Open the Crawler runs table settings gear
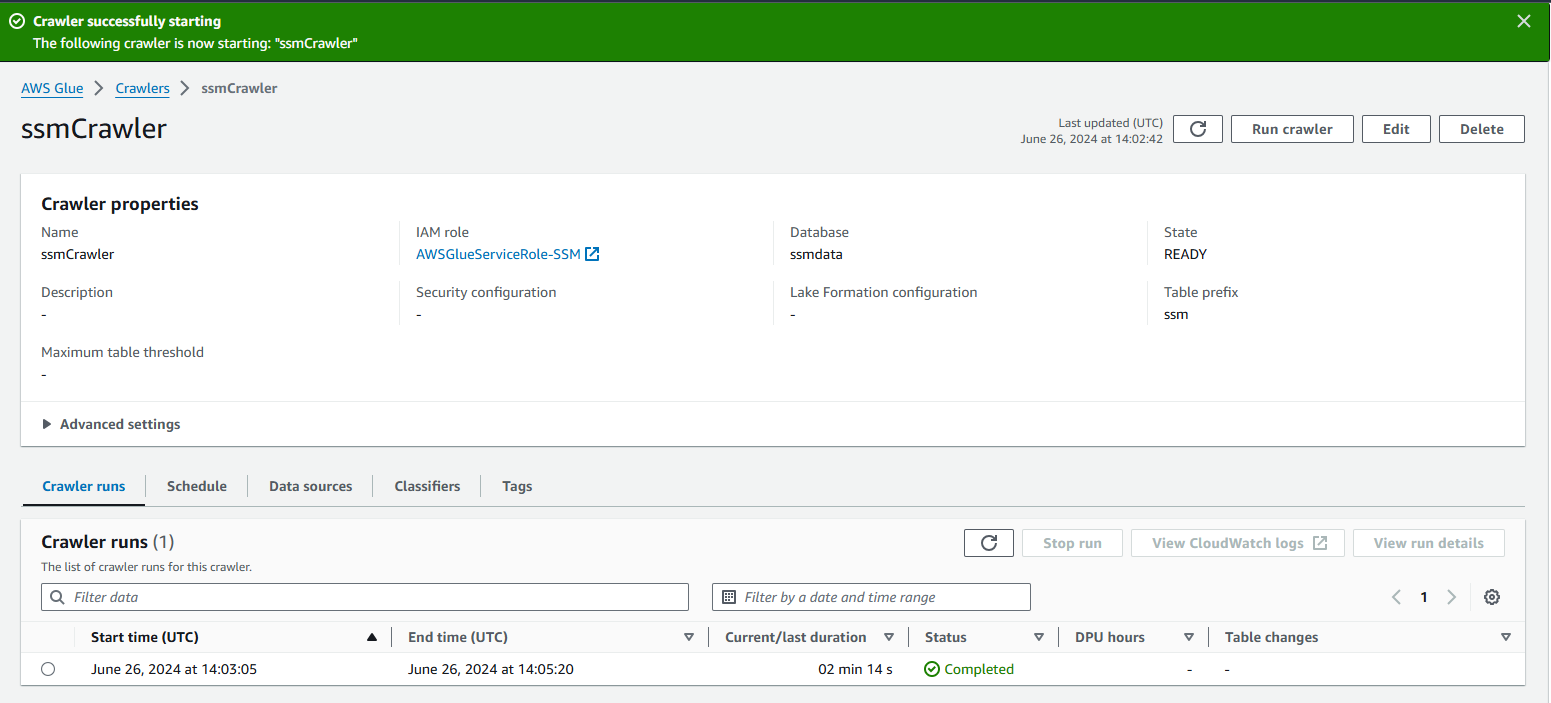The height and width of the screenshot is (703, 1551). coord(1492,597)
